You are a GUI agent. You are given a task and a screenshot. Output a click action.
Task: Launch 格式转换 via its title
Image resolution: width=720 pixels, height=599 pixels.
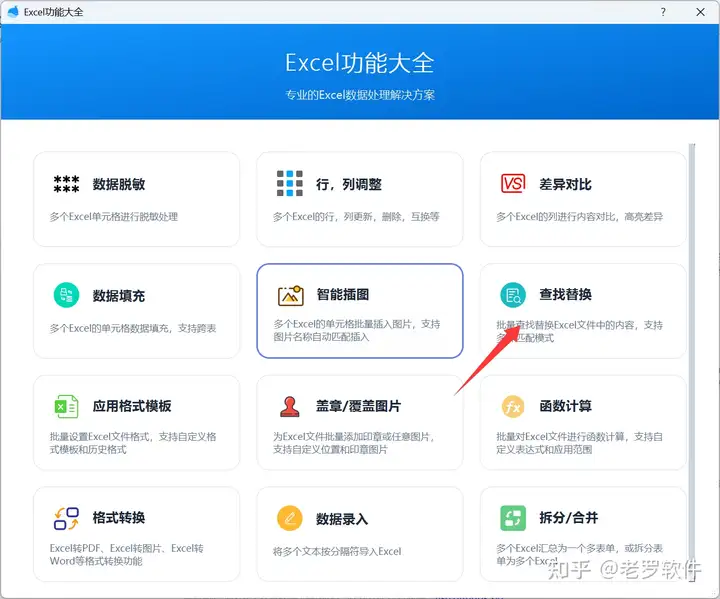(x=119, y=518)
